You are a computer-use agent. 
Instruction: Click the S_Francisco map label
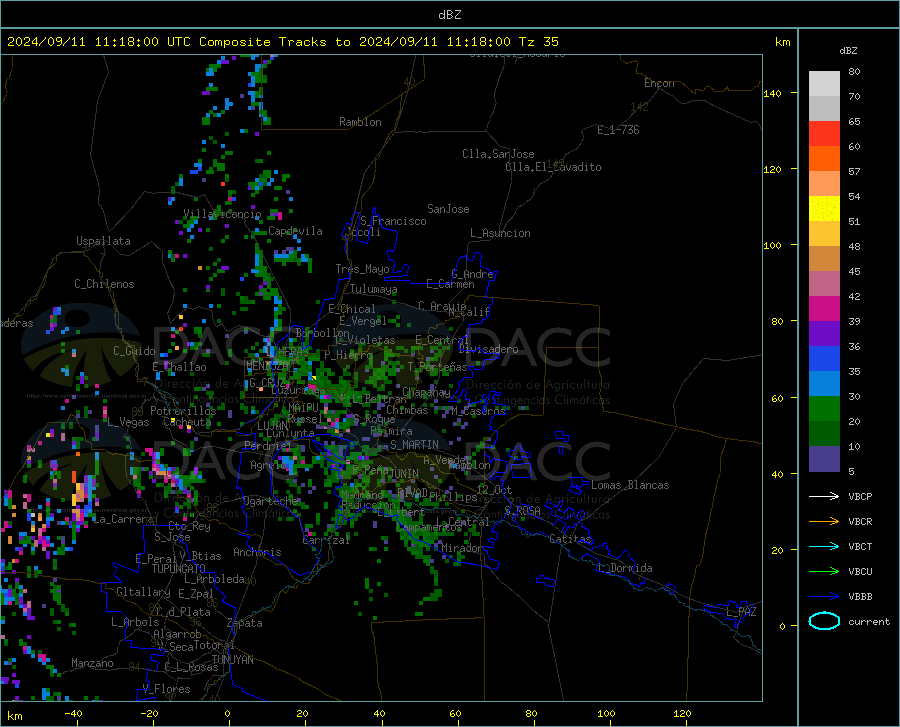coord(393,221)
